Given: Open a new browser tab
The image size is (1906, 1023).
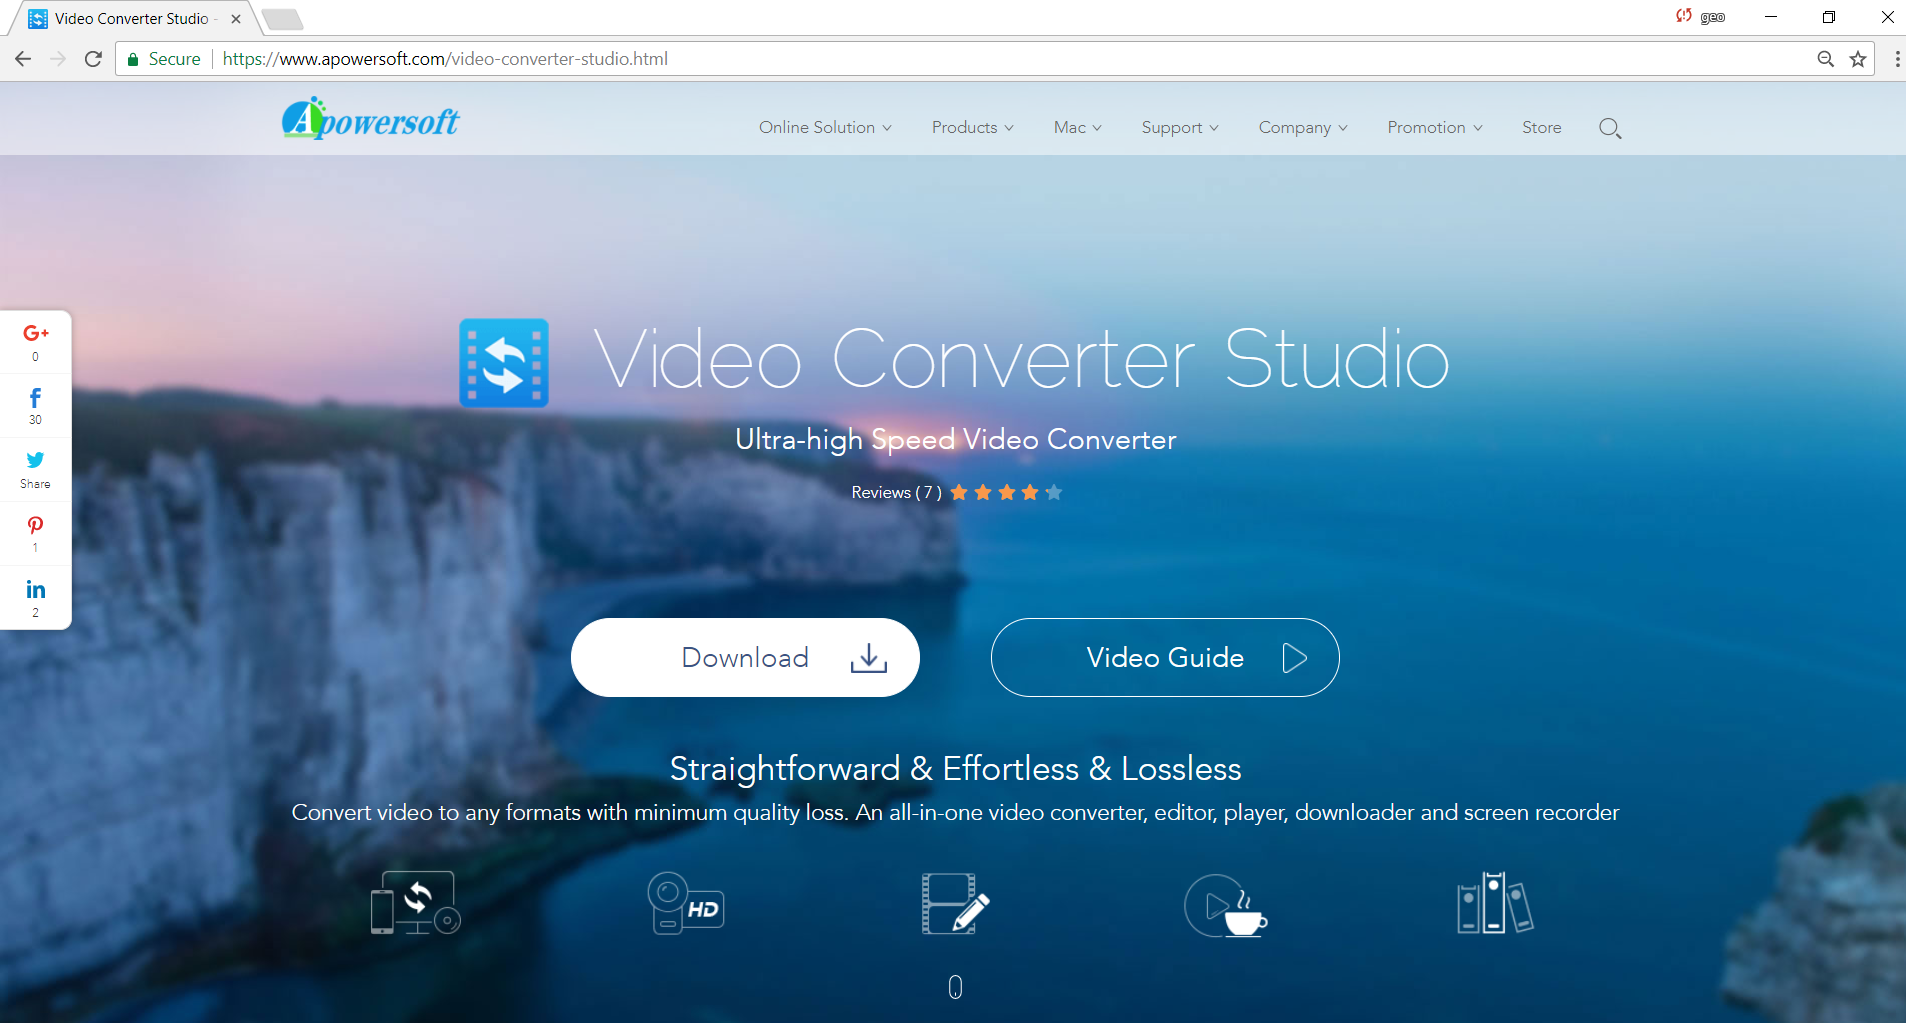Looking at the screenshot, I should [283, 19].
